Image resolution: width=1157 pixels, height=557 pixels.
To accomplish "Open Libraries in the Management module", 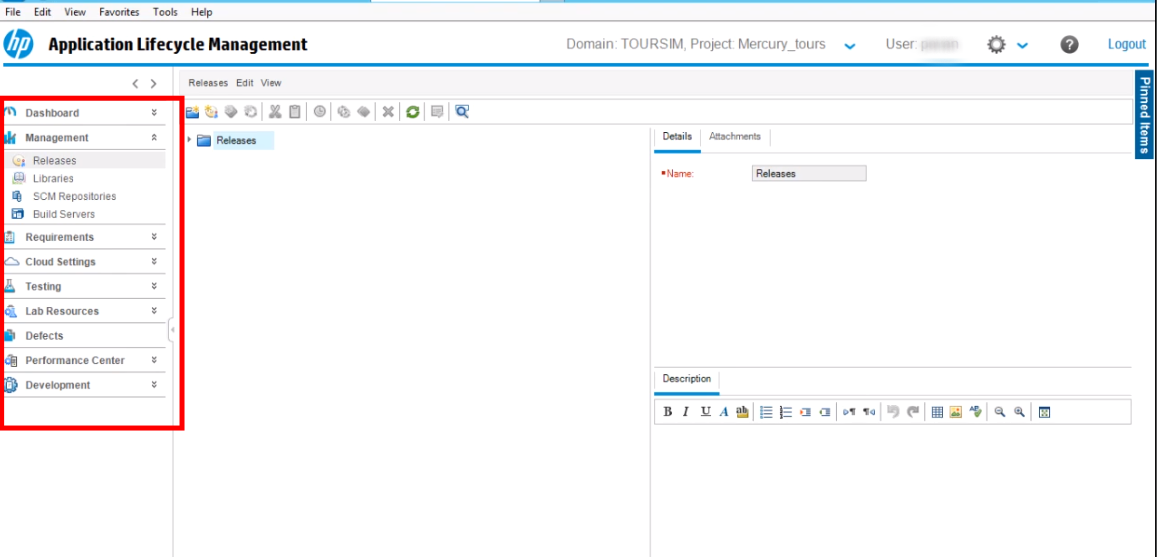I will pyautogui.click(x=53, y=179).
